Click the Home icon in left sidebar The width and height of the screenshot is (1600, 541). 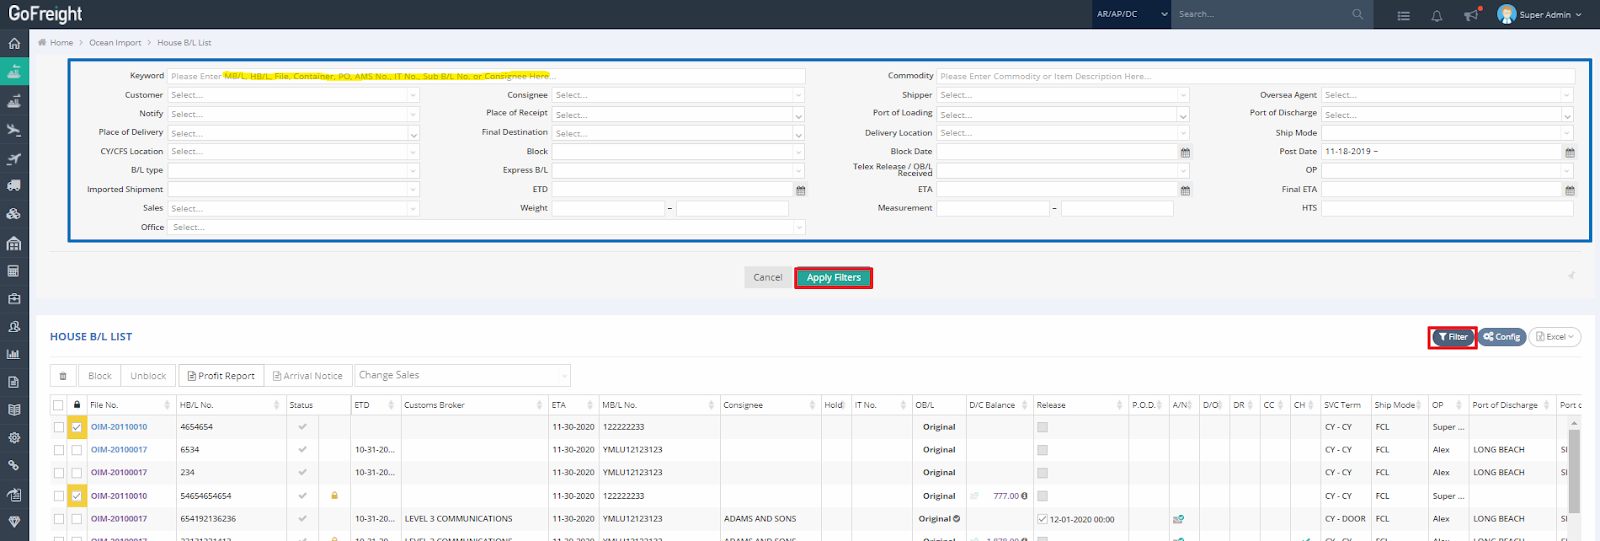coord(14,43)
